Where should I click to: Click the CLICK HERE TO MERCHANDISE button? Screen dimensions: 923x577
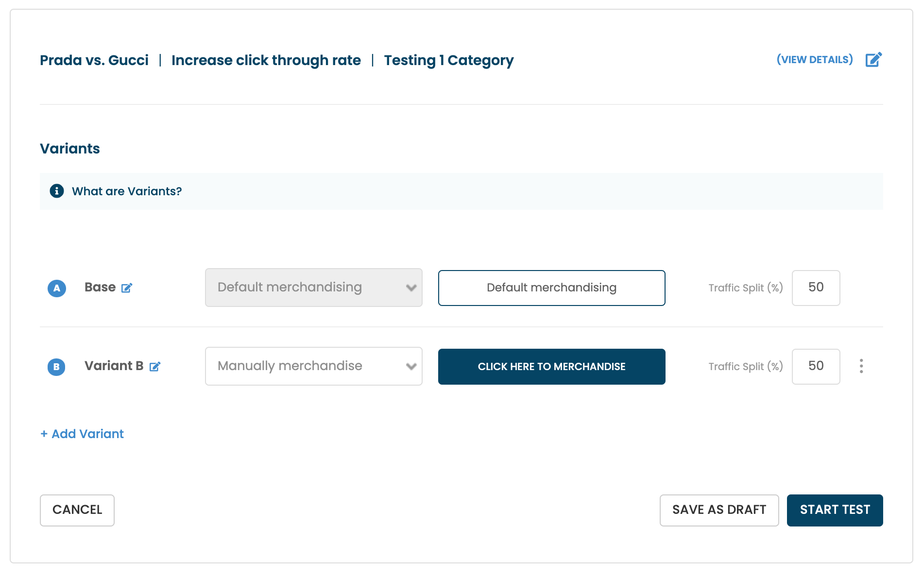552,367
